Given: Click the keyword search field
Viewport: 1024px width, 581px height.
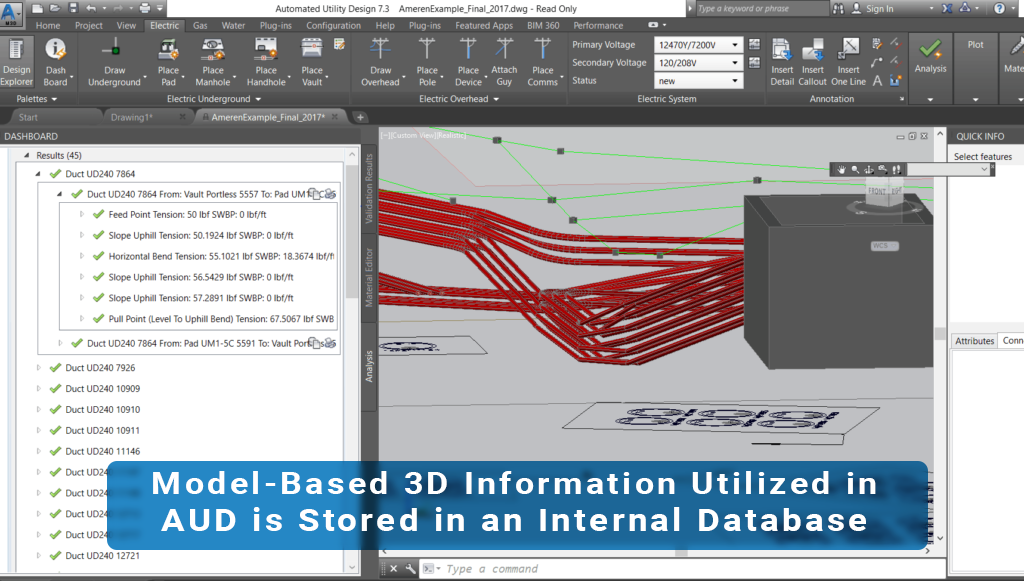Looking at the screenshot, I should pos(761,8).
